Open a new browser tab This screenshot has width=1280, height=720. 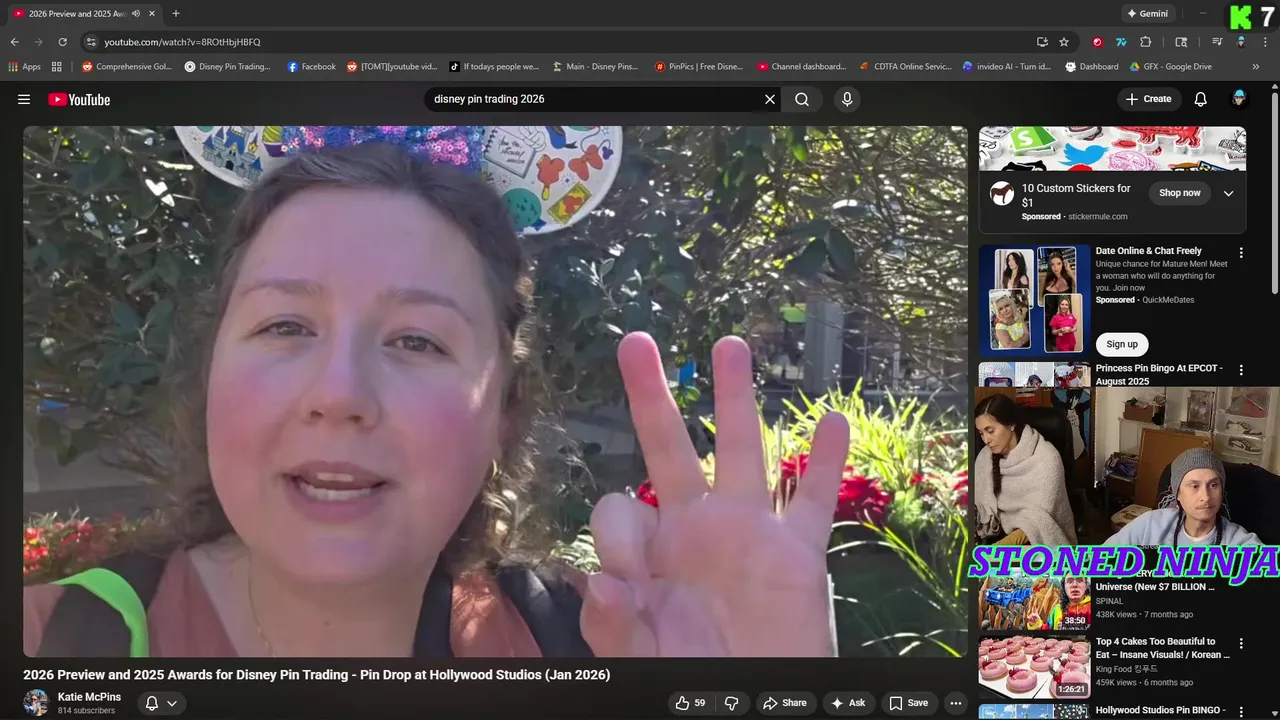[176, 14]
